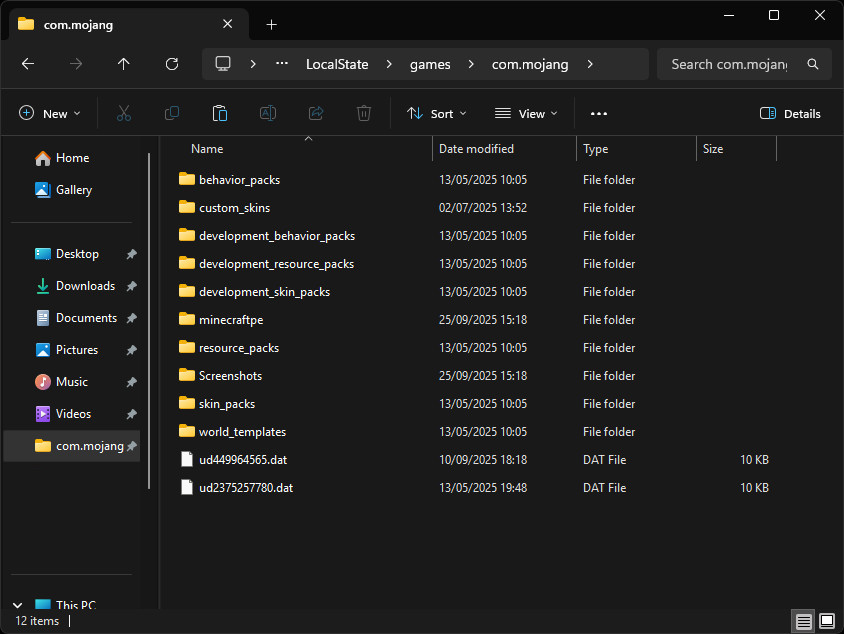Go up one folder level
The height and width of the screenshot is (634, 844).
[124, 64]
